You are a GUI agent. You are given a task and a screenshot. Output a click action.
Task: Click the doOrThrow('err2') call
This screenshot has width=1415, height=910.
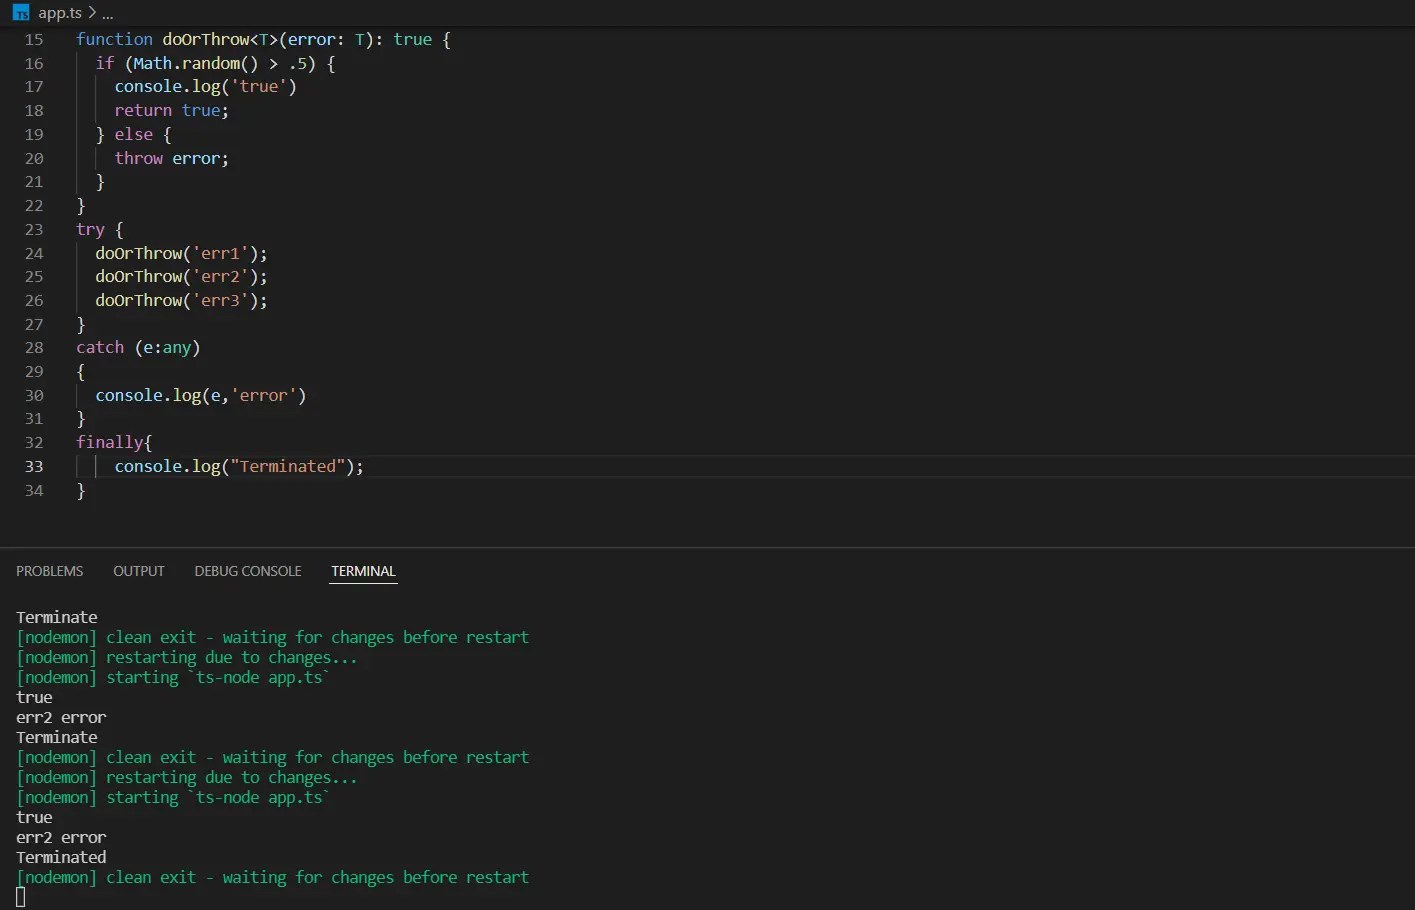click(x=181, y=276)
